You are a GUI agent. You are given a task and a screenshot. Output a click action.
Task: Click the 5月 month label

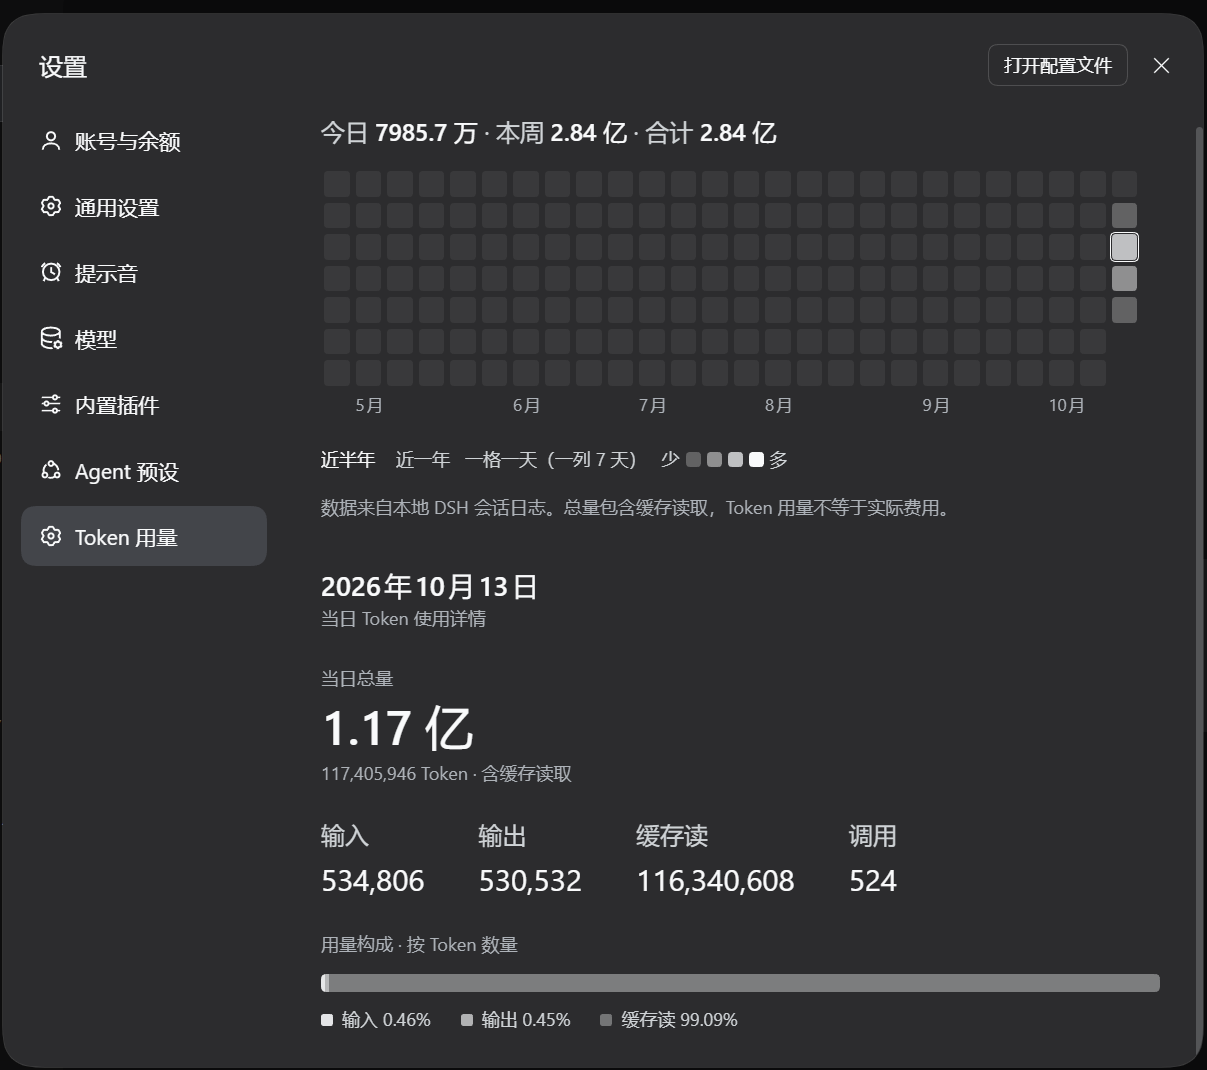tap(369, 405)
